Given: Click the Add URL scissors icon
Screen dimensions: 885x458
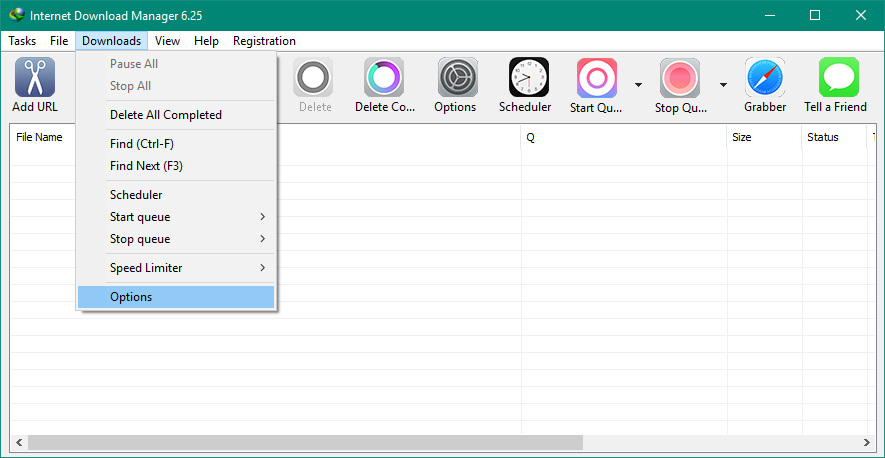Looking at the screenshot, I should click(x=35, y=77).
